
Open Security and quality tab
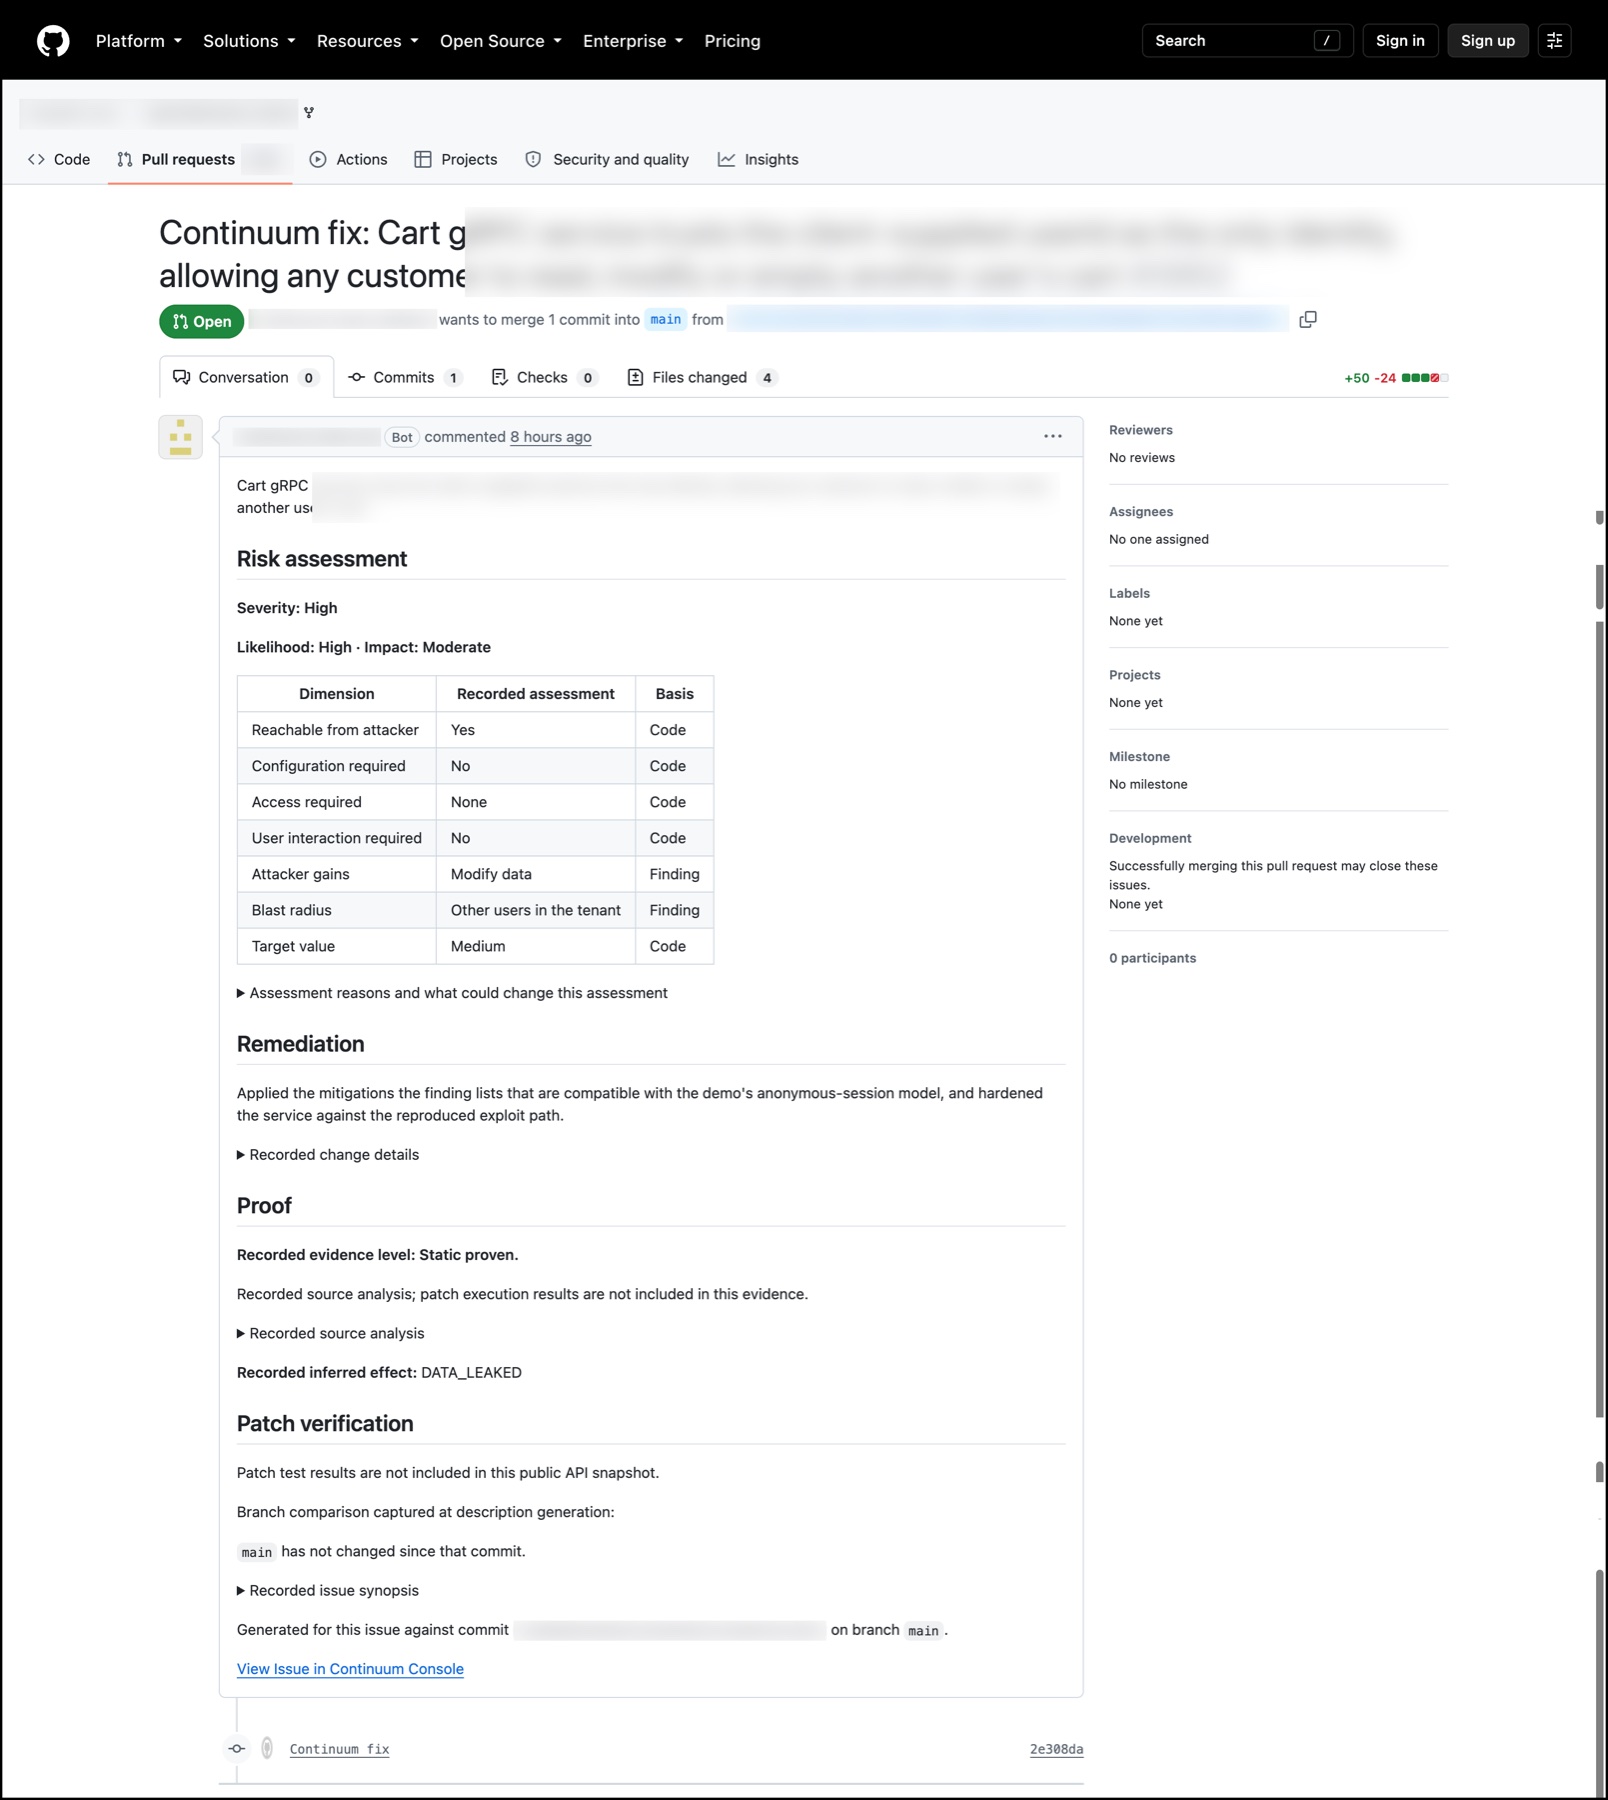(607, 160)
